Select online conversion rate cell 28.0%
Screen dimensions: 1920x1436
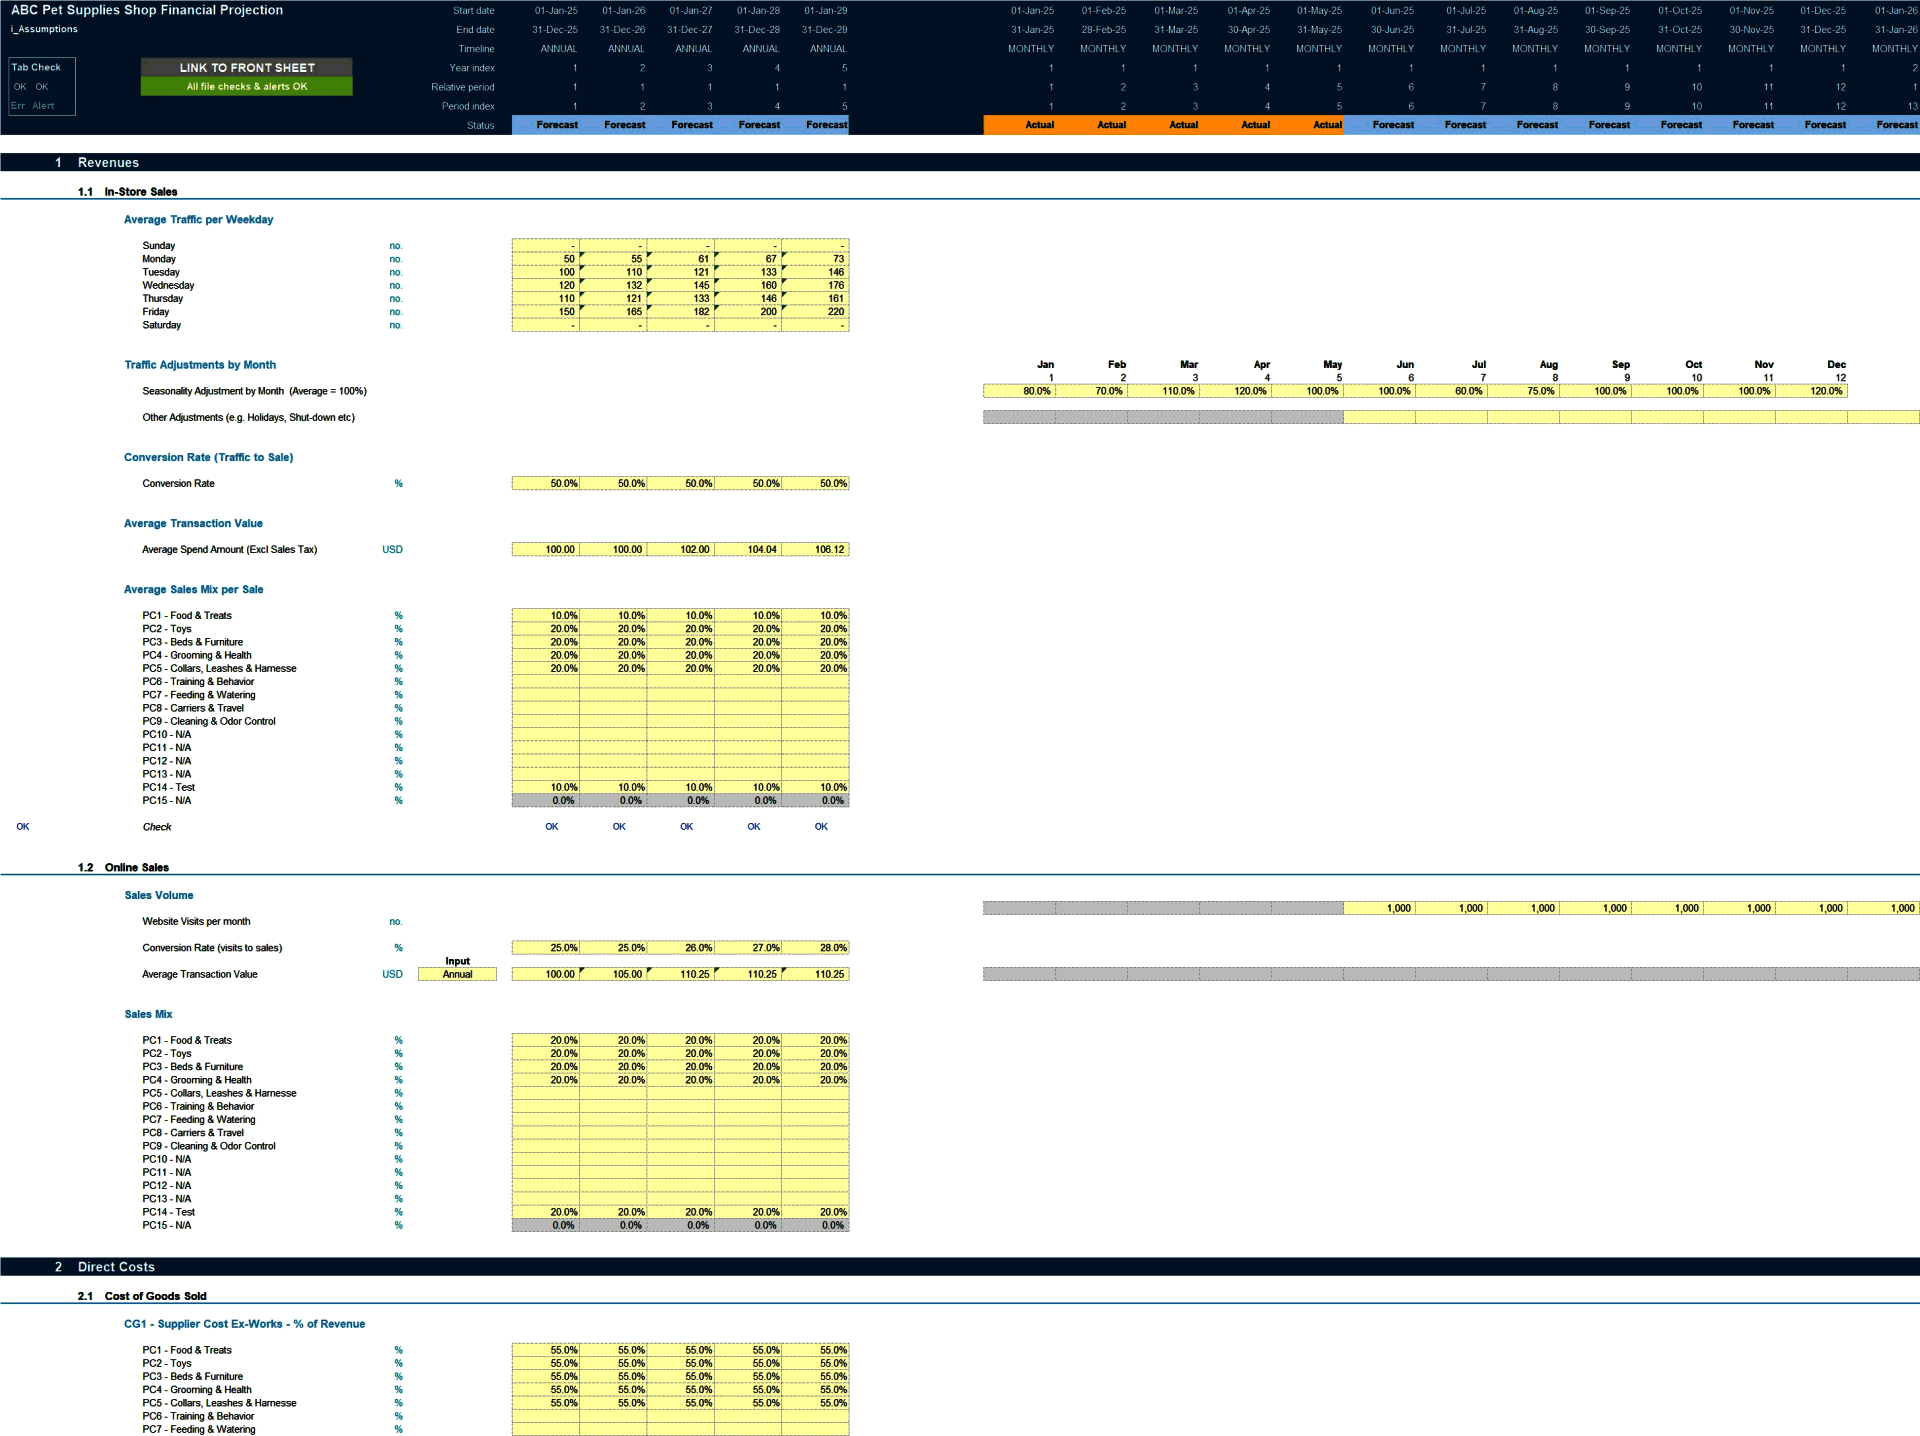(815, 948)
